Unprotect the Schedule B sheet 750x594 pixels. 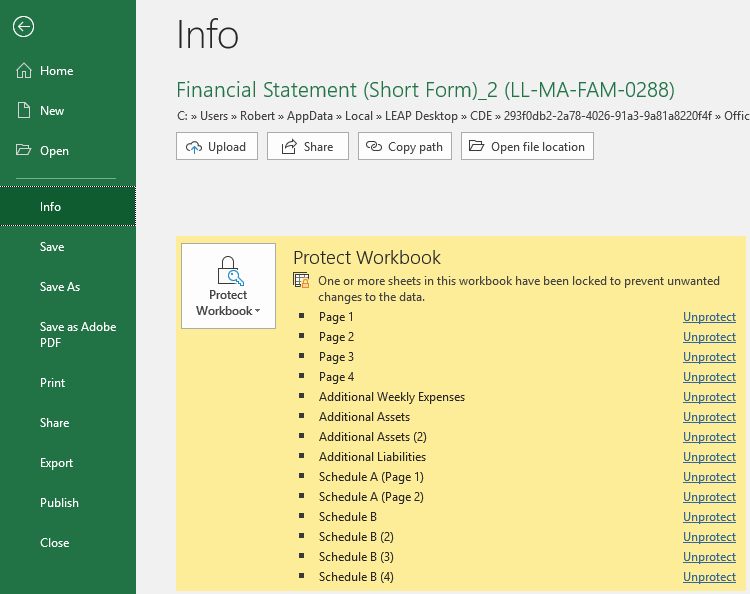point(709,517)
